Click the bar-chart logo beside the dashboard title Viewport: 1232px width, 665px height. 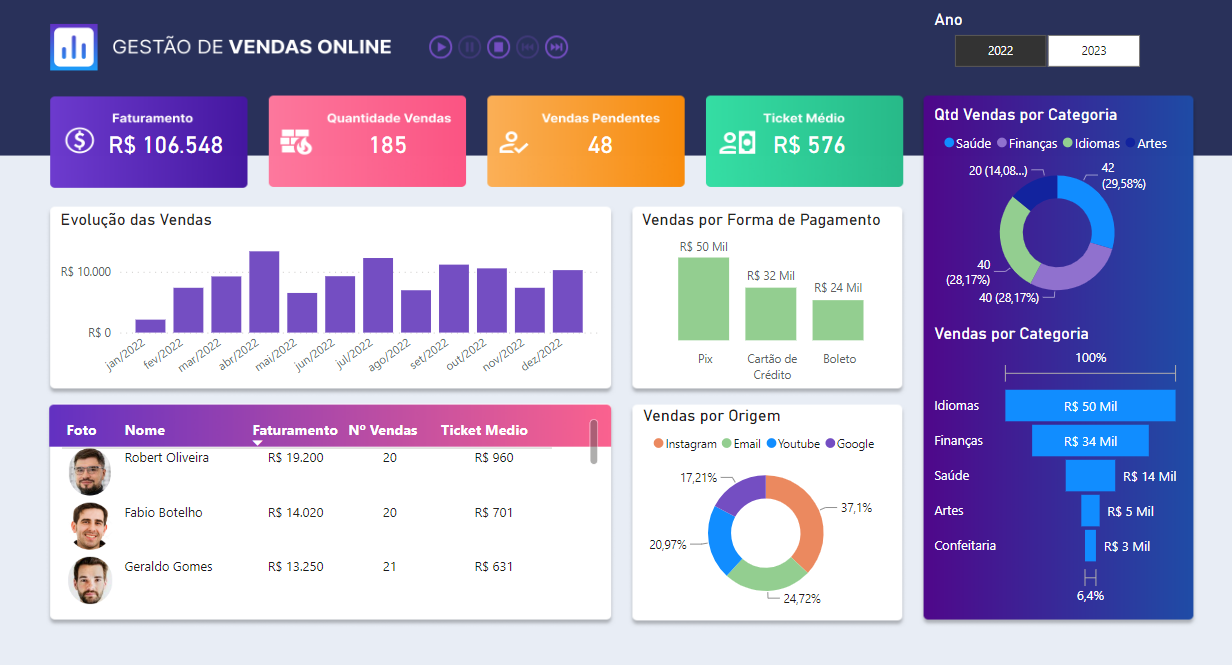(74, 46)
